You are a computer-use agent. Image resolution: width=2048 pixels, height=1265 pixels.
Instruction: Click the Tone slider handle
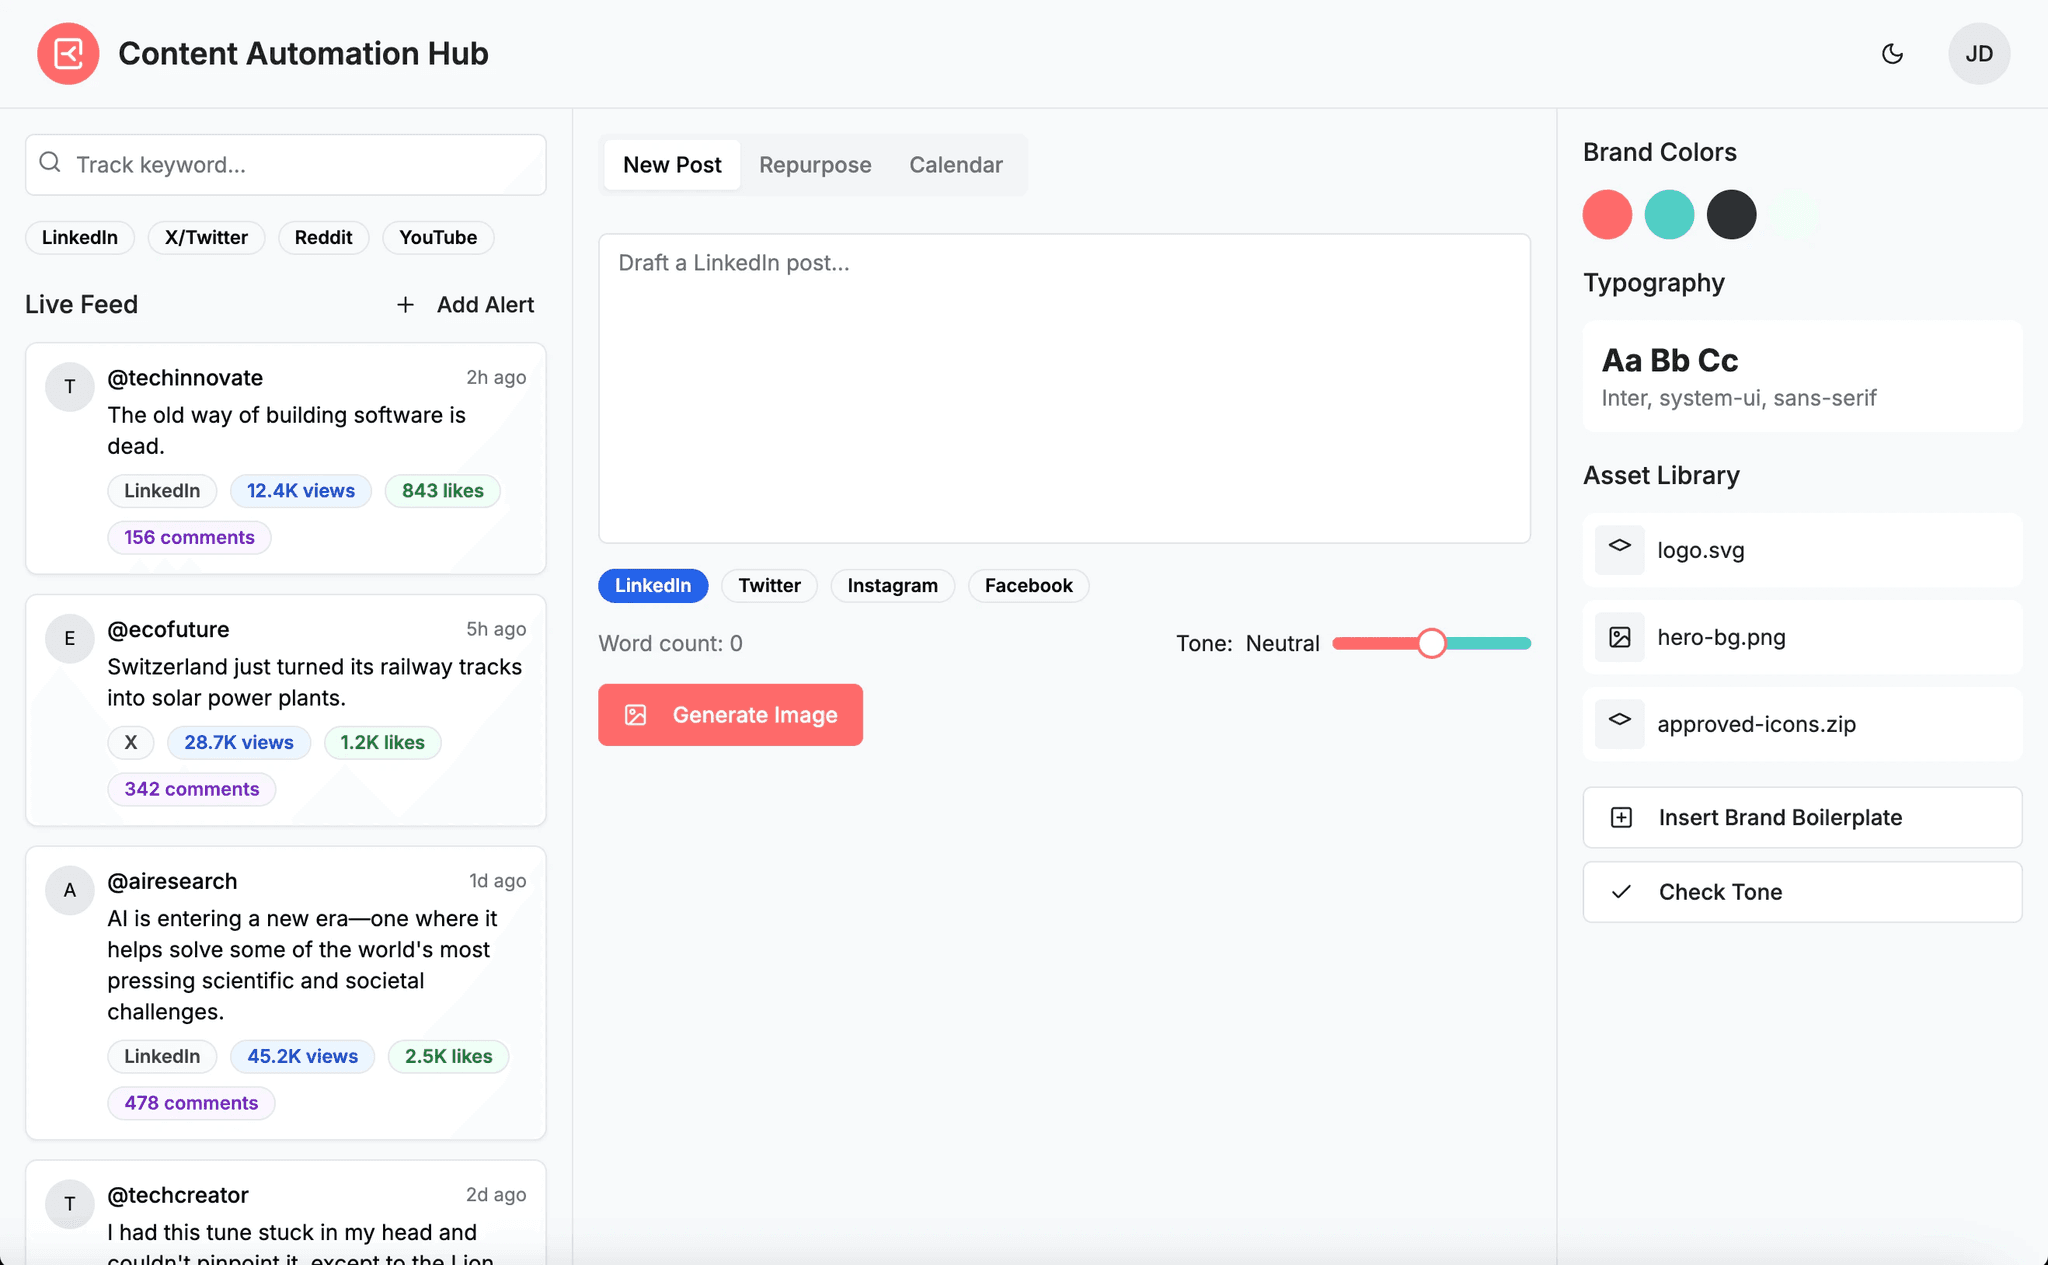(x=1431, y=644)
